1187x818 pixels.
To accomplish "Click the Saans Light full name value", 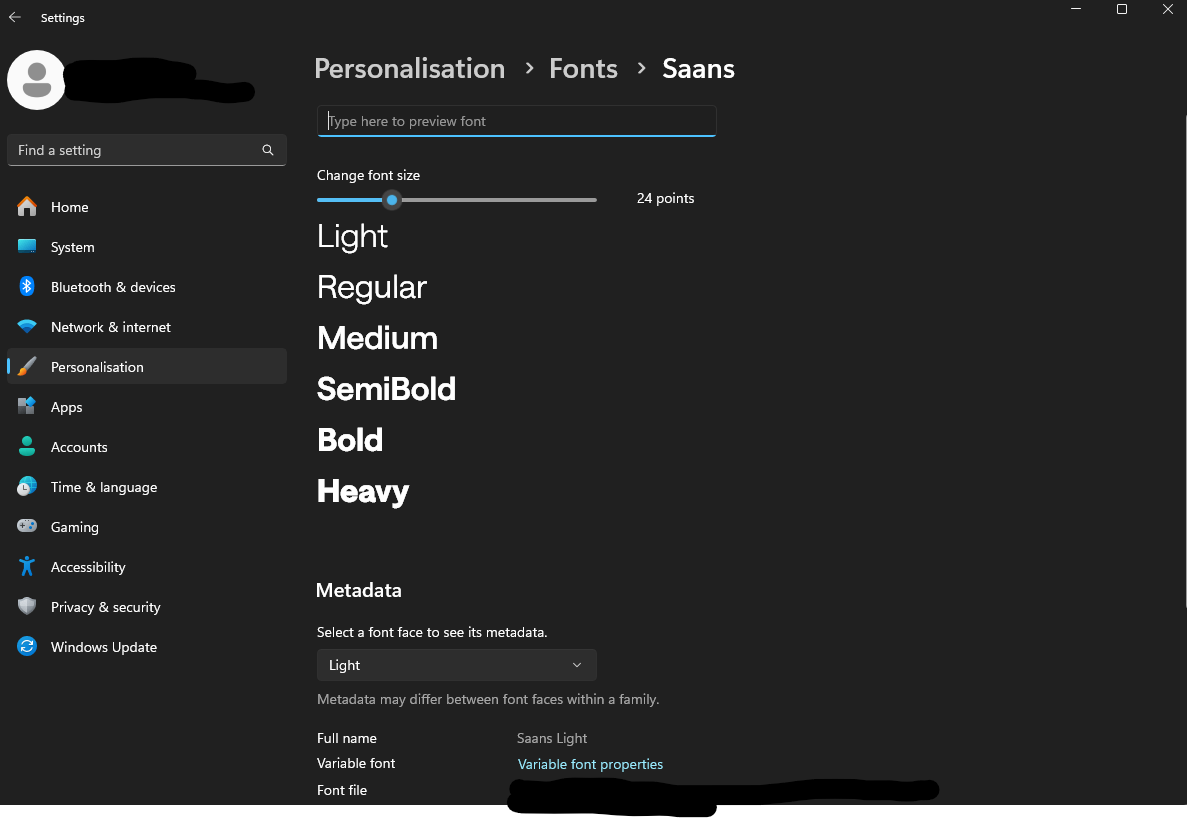I will point(552,739).
